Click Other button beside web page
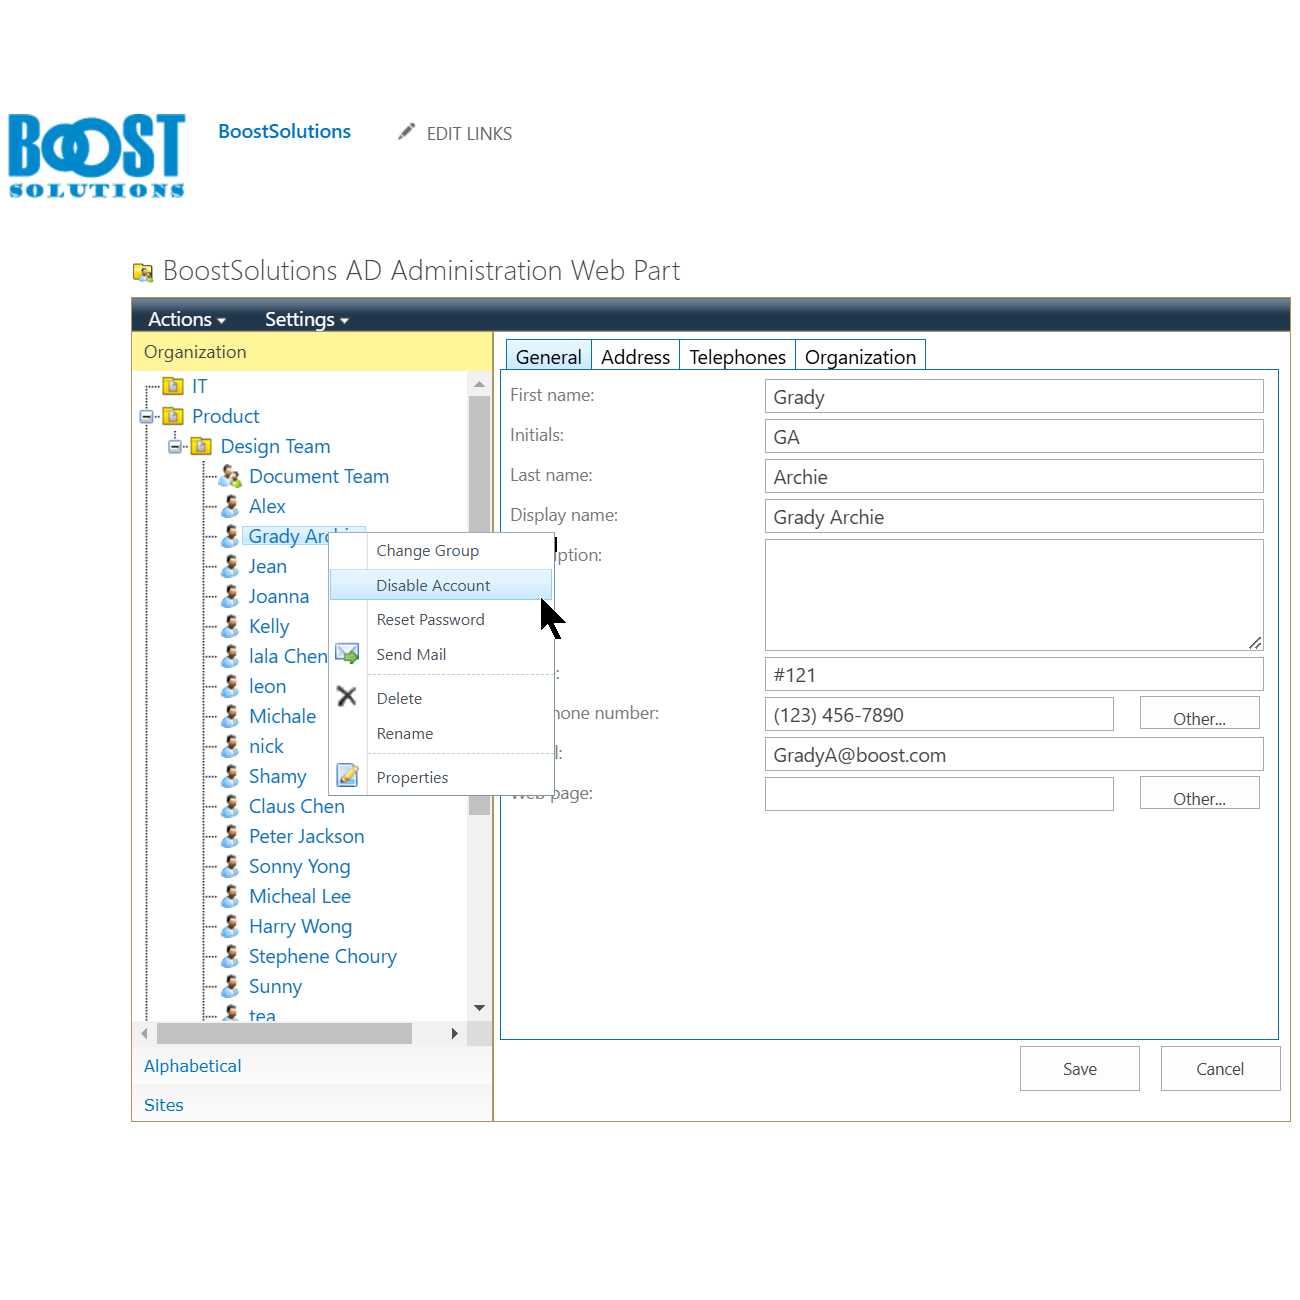Screen dimensions: 1300x1300 tap(1200, 794)
